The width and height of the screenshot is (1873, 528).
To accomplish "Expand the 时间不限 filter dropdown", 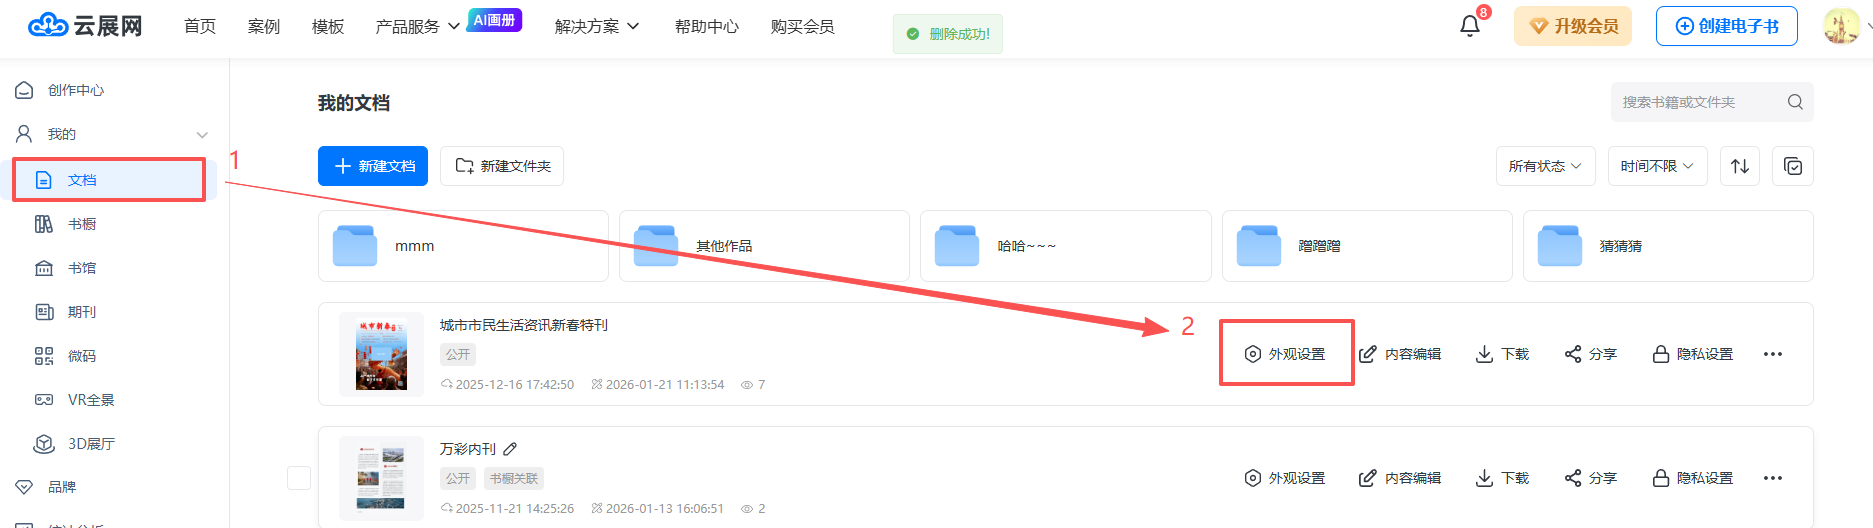I will point(1657,166).
